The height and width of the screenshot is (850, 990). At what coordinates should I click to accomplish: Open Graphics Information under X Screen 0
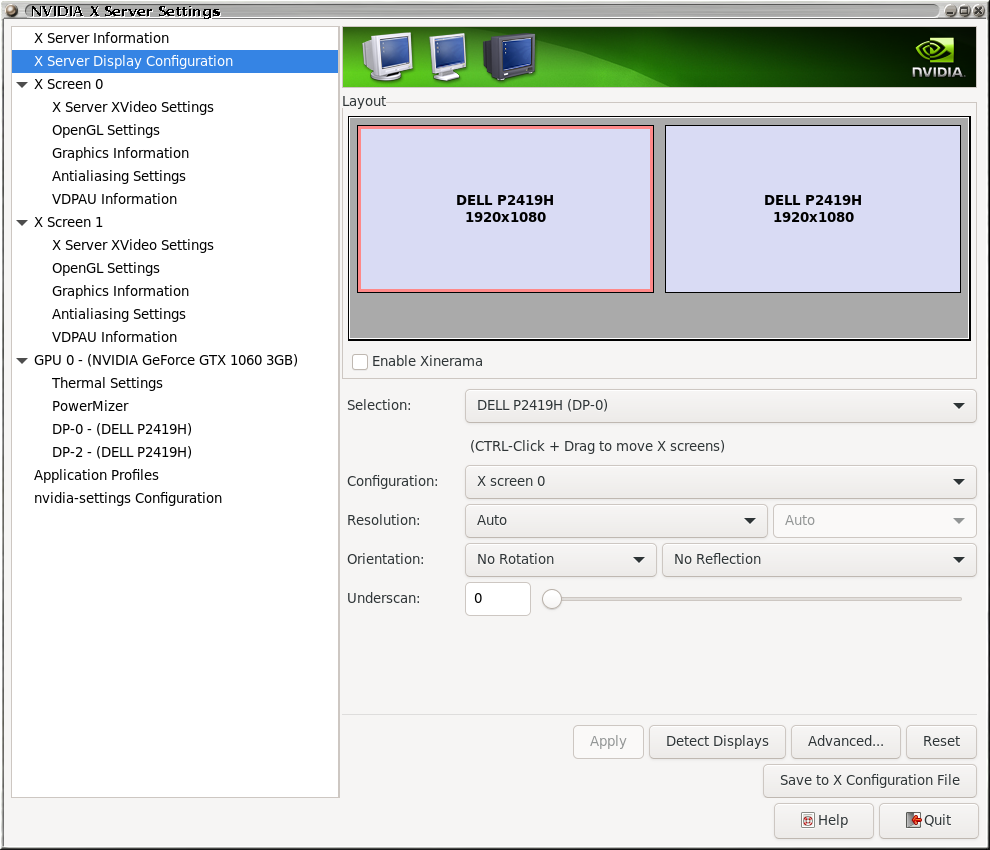(120, 153)
